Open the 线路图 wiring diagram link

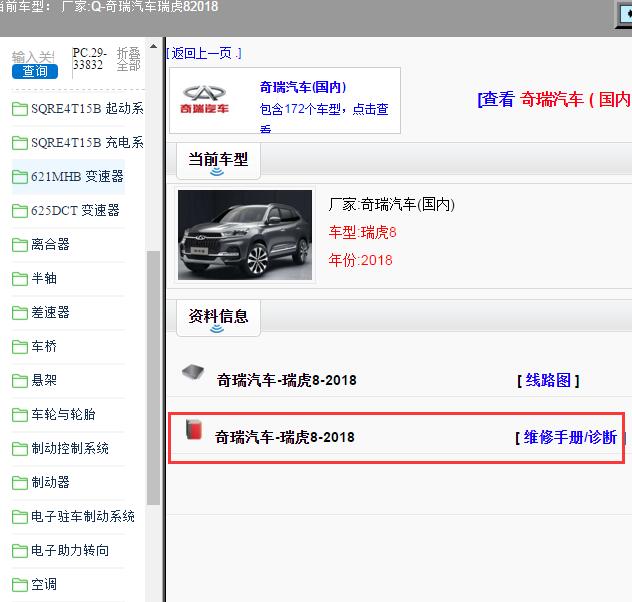548,380
